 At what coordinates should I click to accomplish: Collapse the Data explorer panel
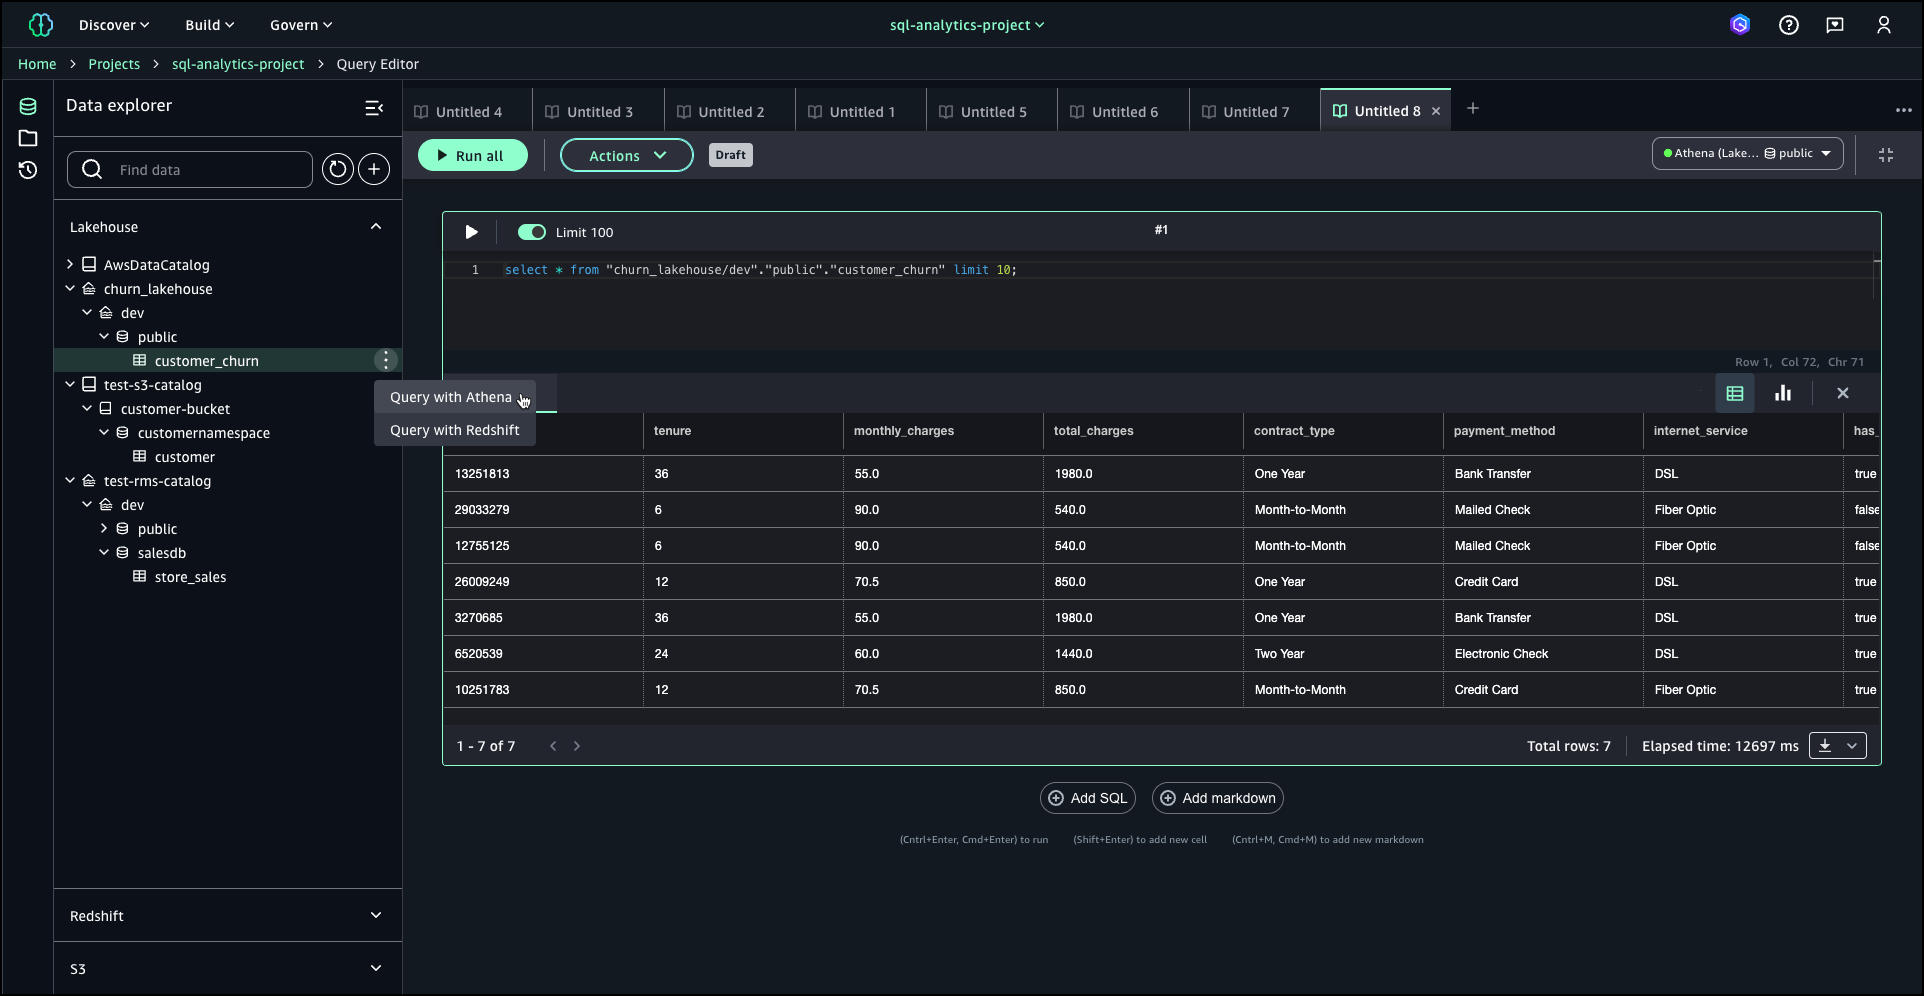click(x=374, y=107)
